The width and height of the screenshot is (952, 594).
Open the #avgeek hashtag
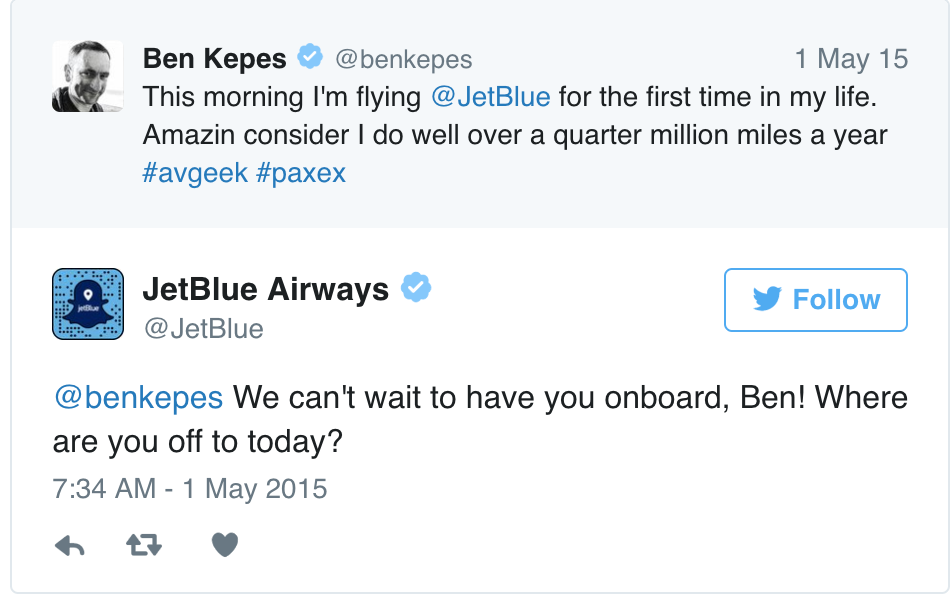[x=195, y=173]
